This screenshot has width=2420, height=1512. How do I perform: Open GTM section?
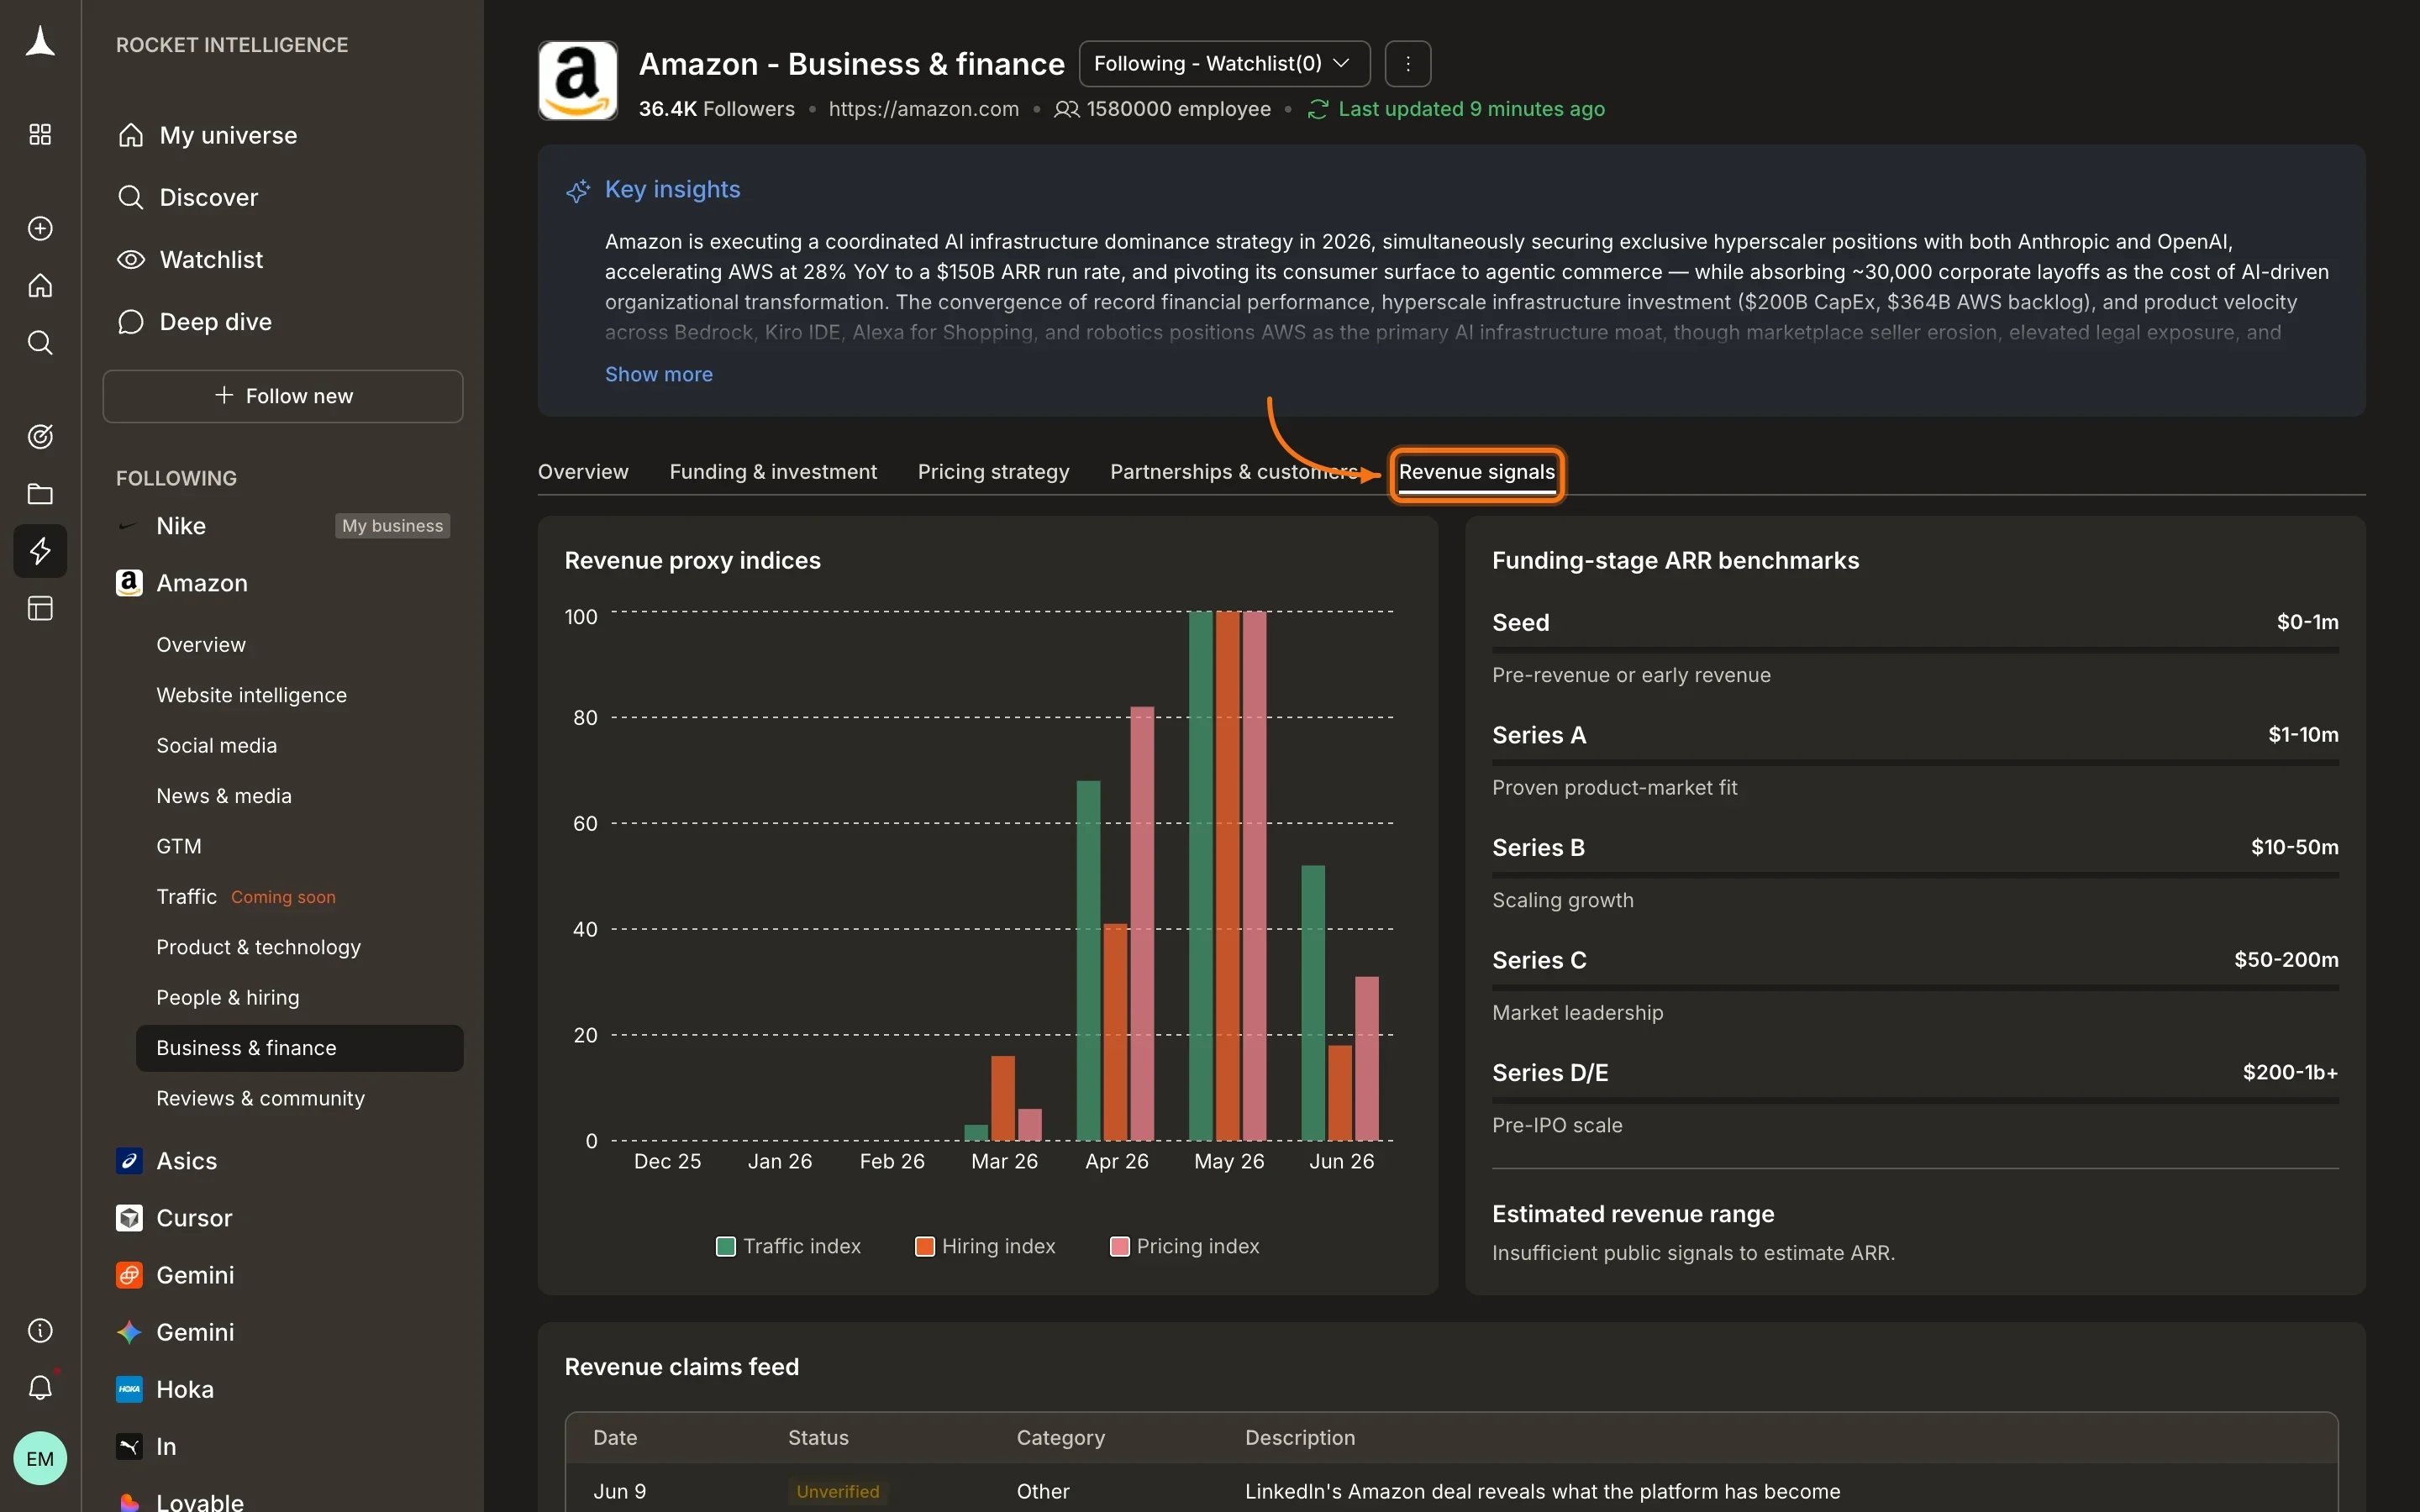(179, 847)
